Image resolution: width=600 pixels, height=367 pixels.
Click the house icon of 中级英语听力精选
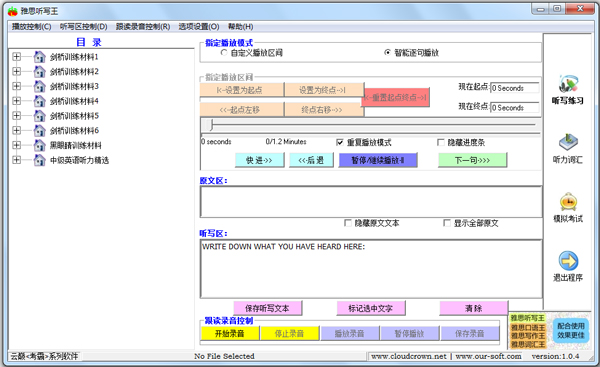[x=39, y=160]
